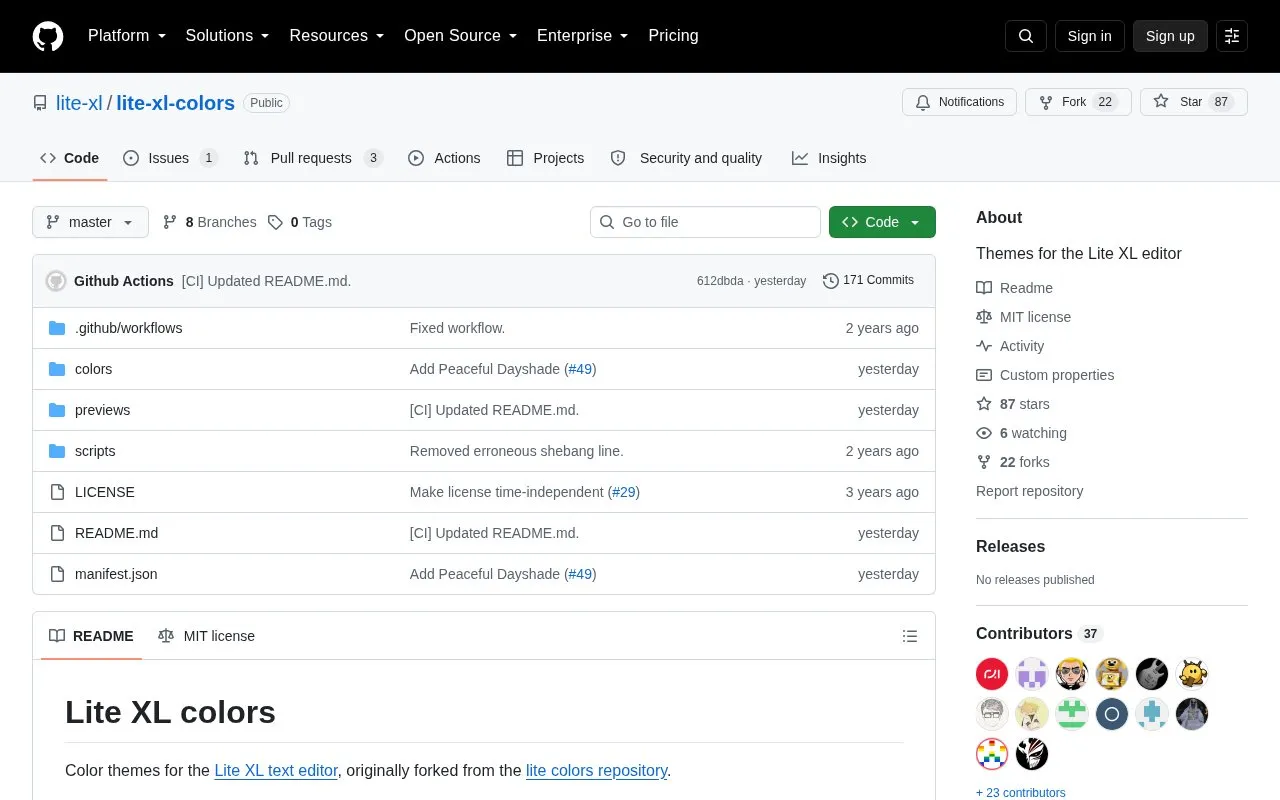View the 0 Tags list
Screen dimensions: 1280x800
pyautogui.click(x=299, y=222)
